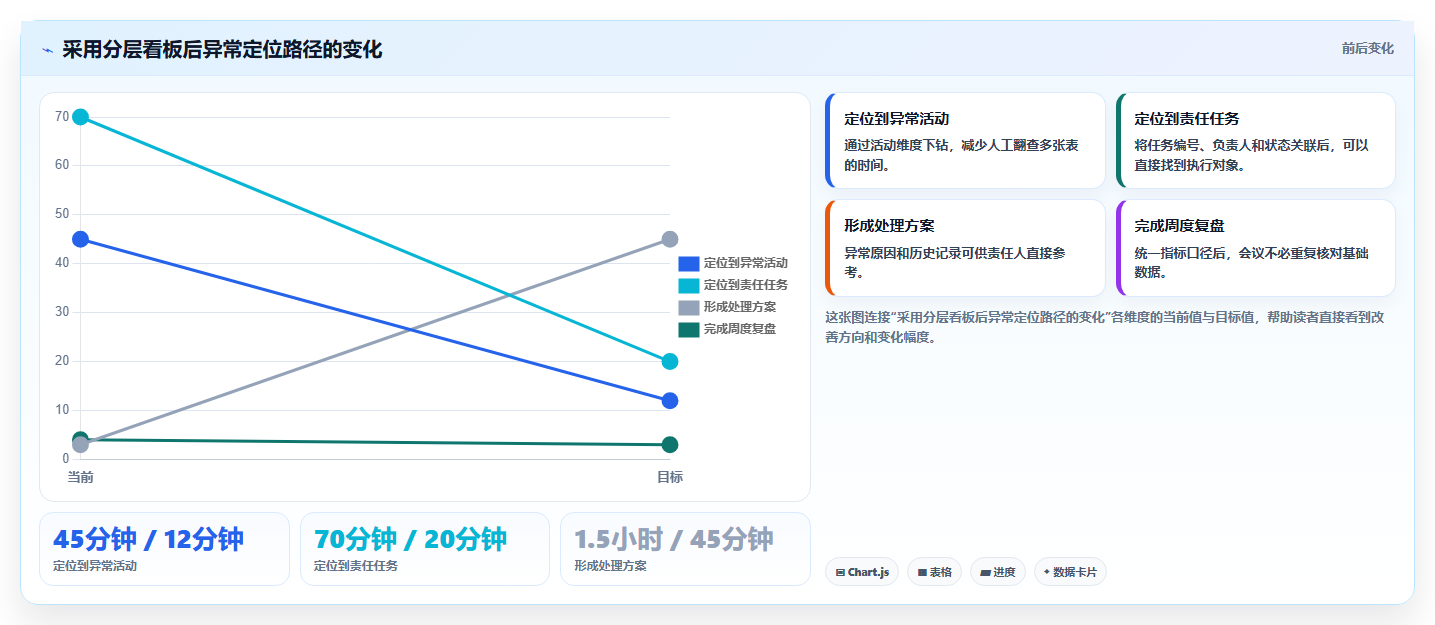Click the 定位到异常活动 legend label text

click(x=745, y=263)
